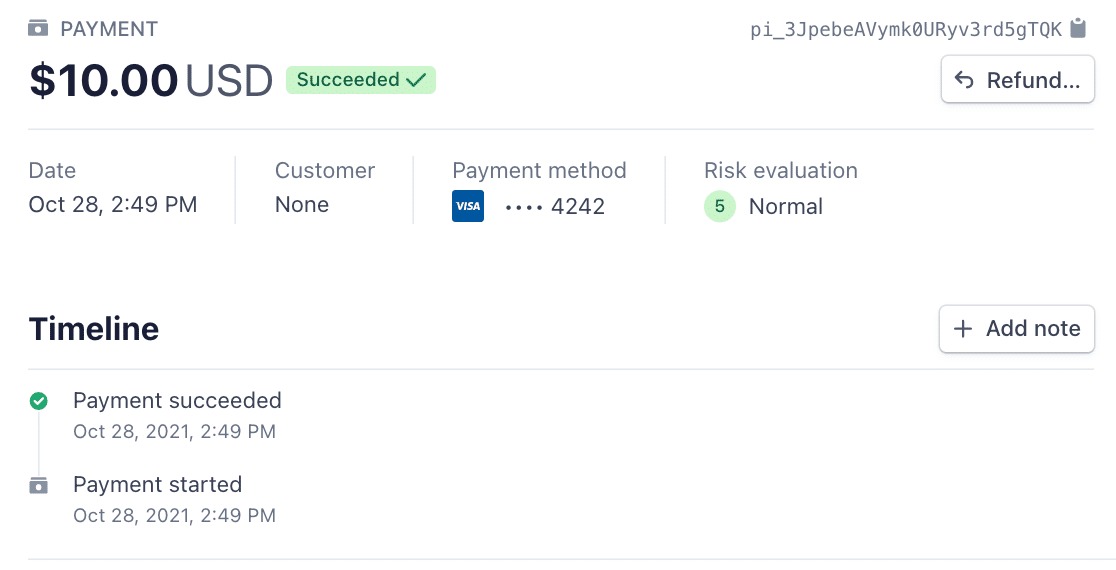Click the Visa card logo

468,206
